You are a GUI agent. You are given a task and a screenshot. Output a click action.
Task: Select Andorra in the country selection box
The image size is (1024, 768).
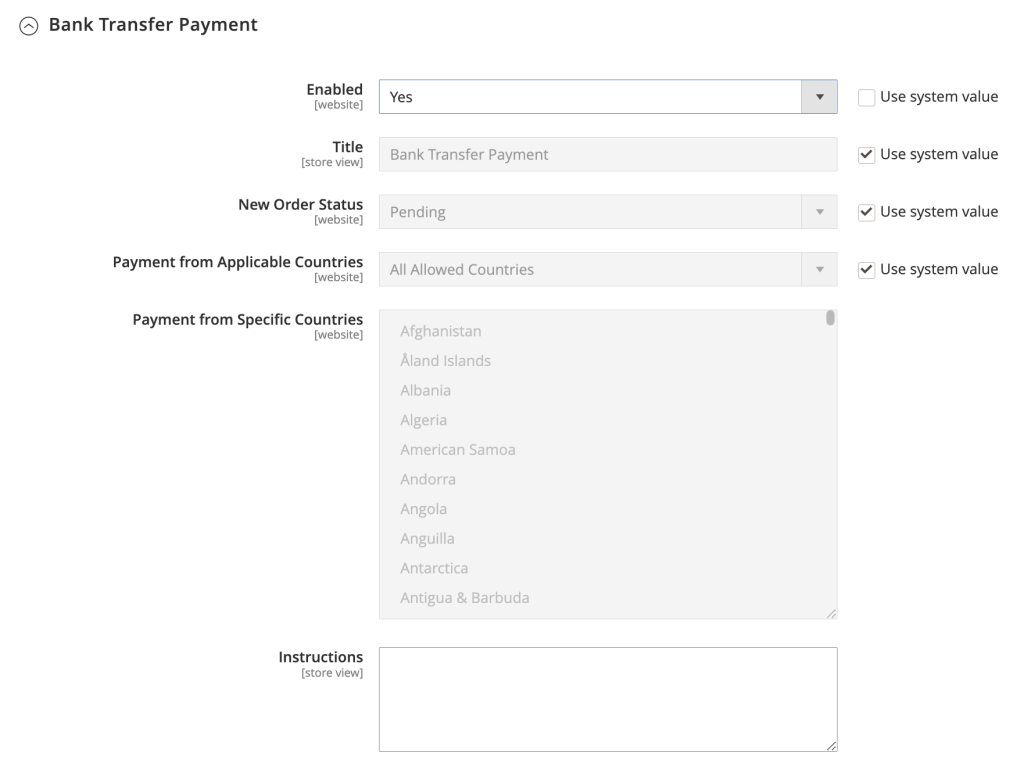click(429, 479)
